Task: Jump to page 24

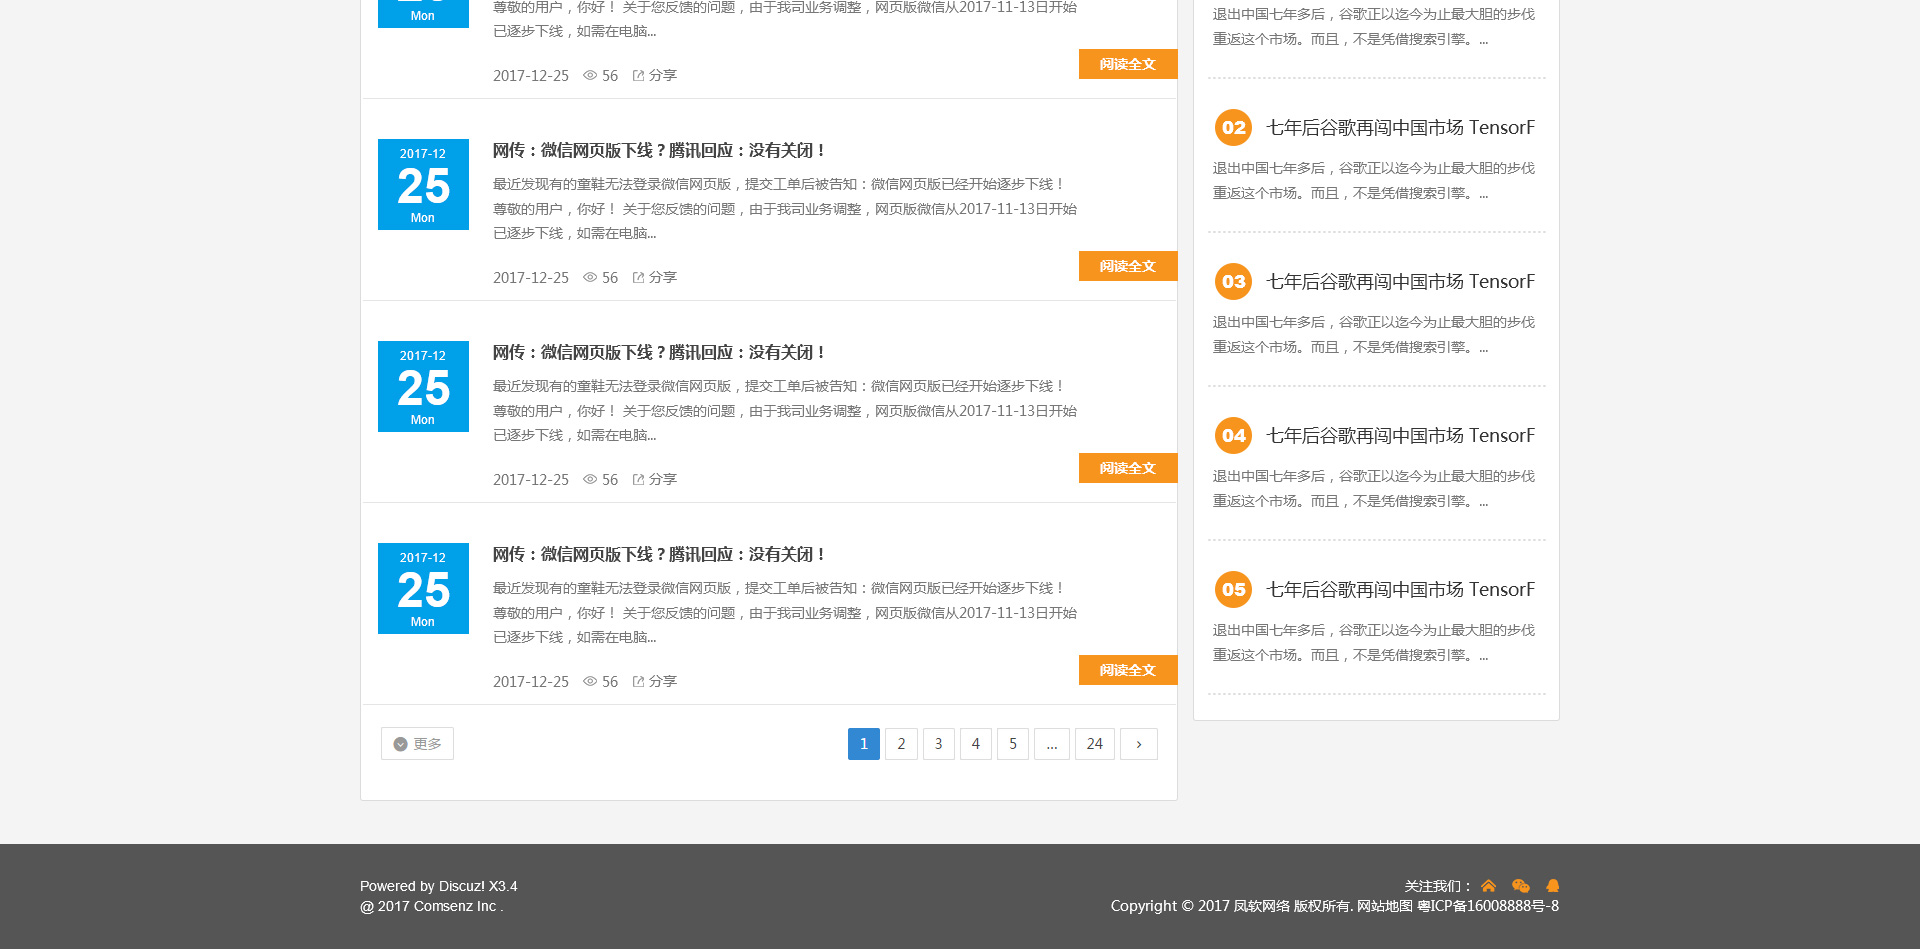Action: click(1094, 744)
